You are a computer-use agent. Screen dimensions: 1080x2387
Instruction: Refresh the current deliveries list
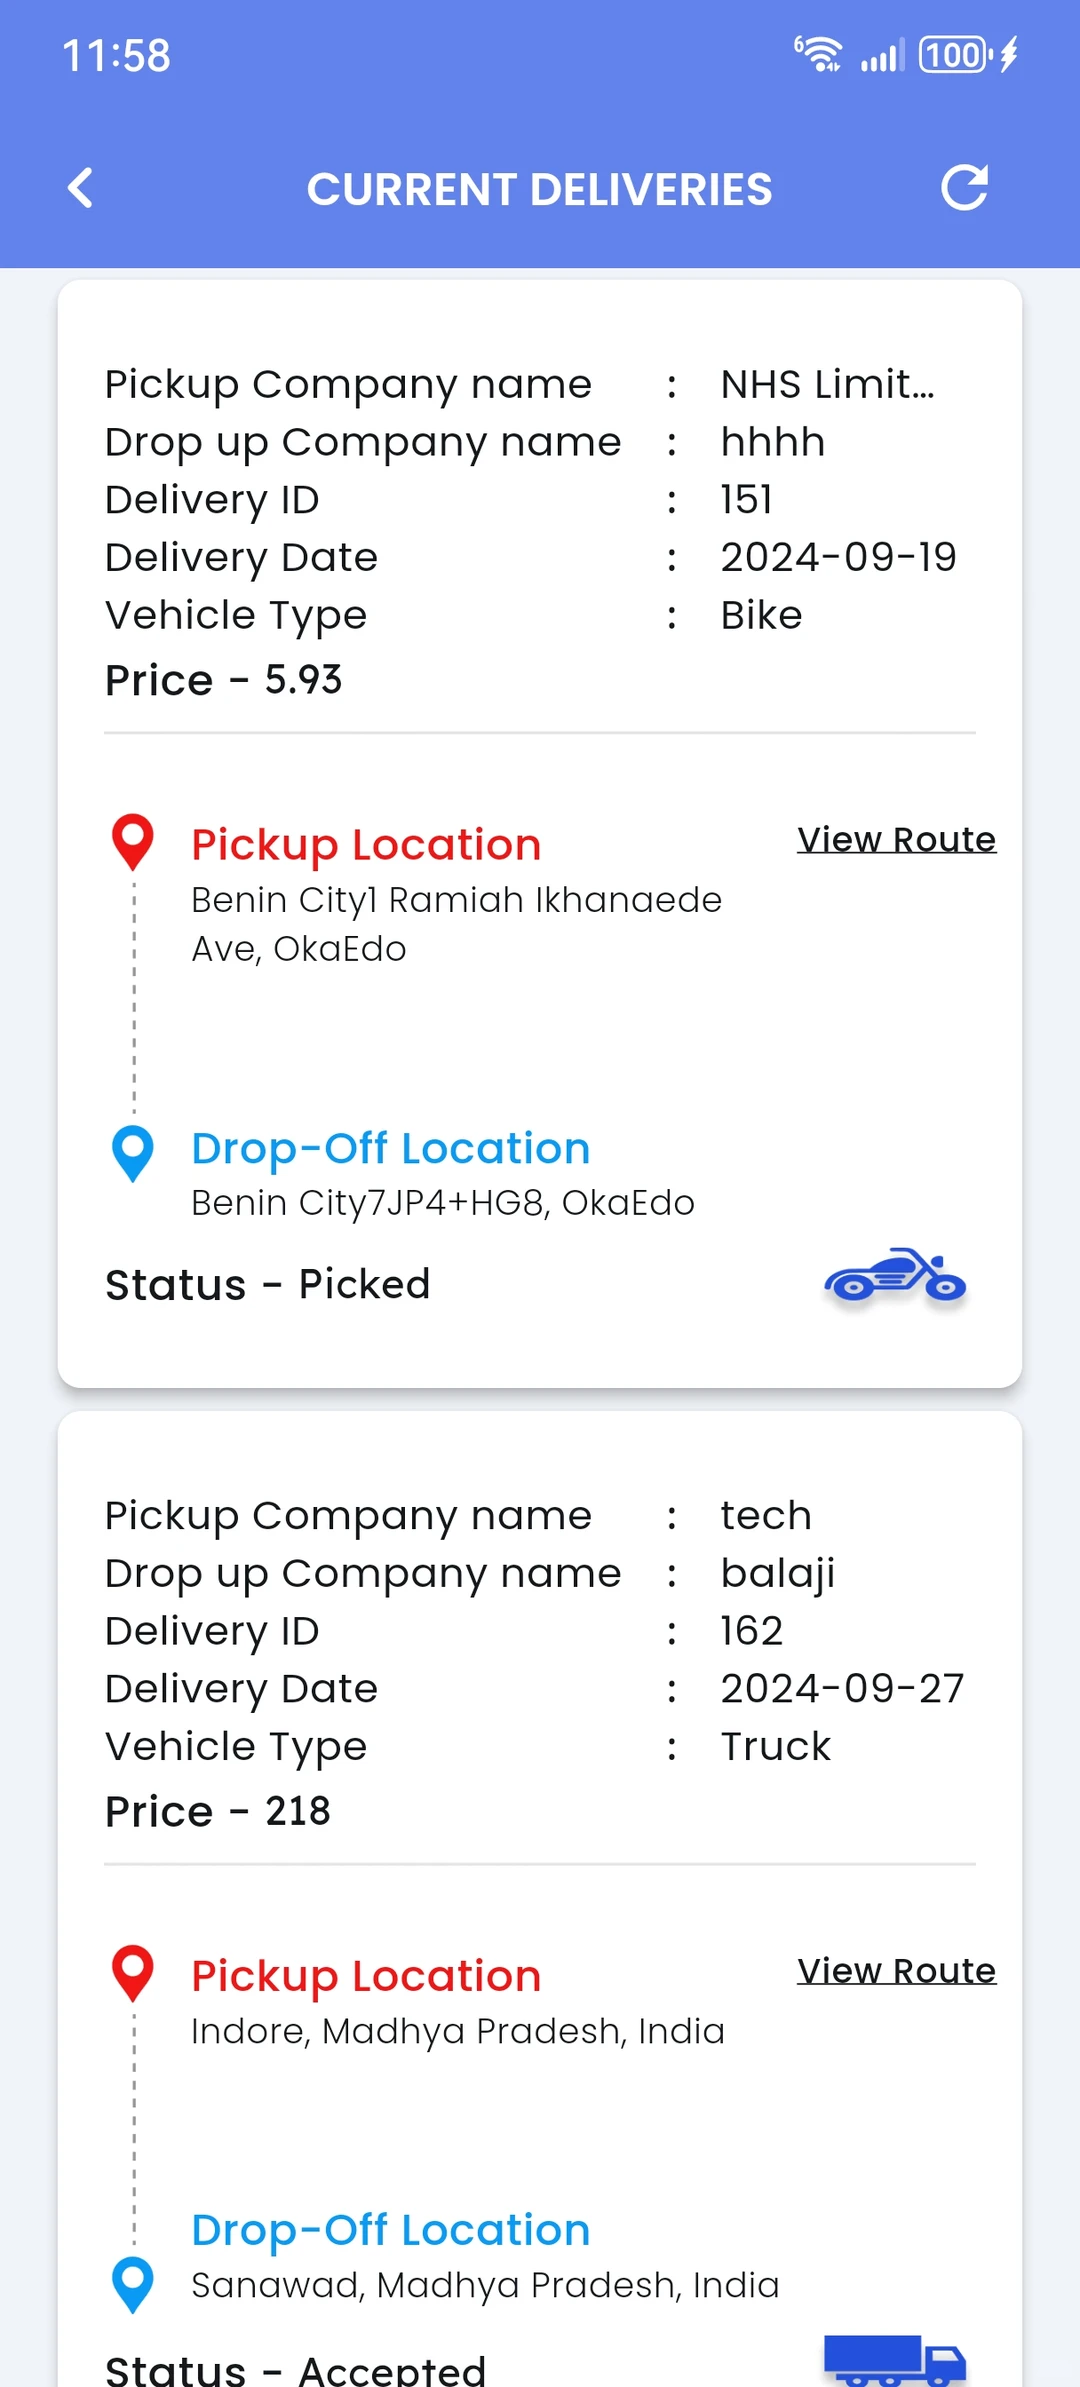[965, 188]
